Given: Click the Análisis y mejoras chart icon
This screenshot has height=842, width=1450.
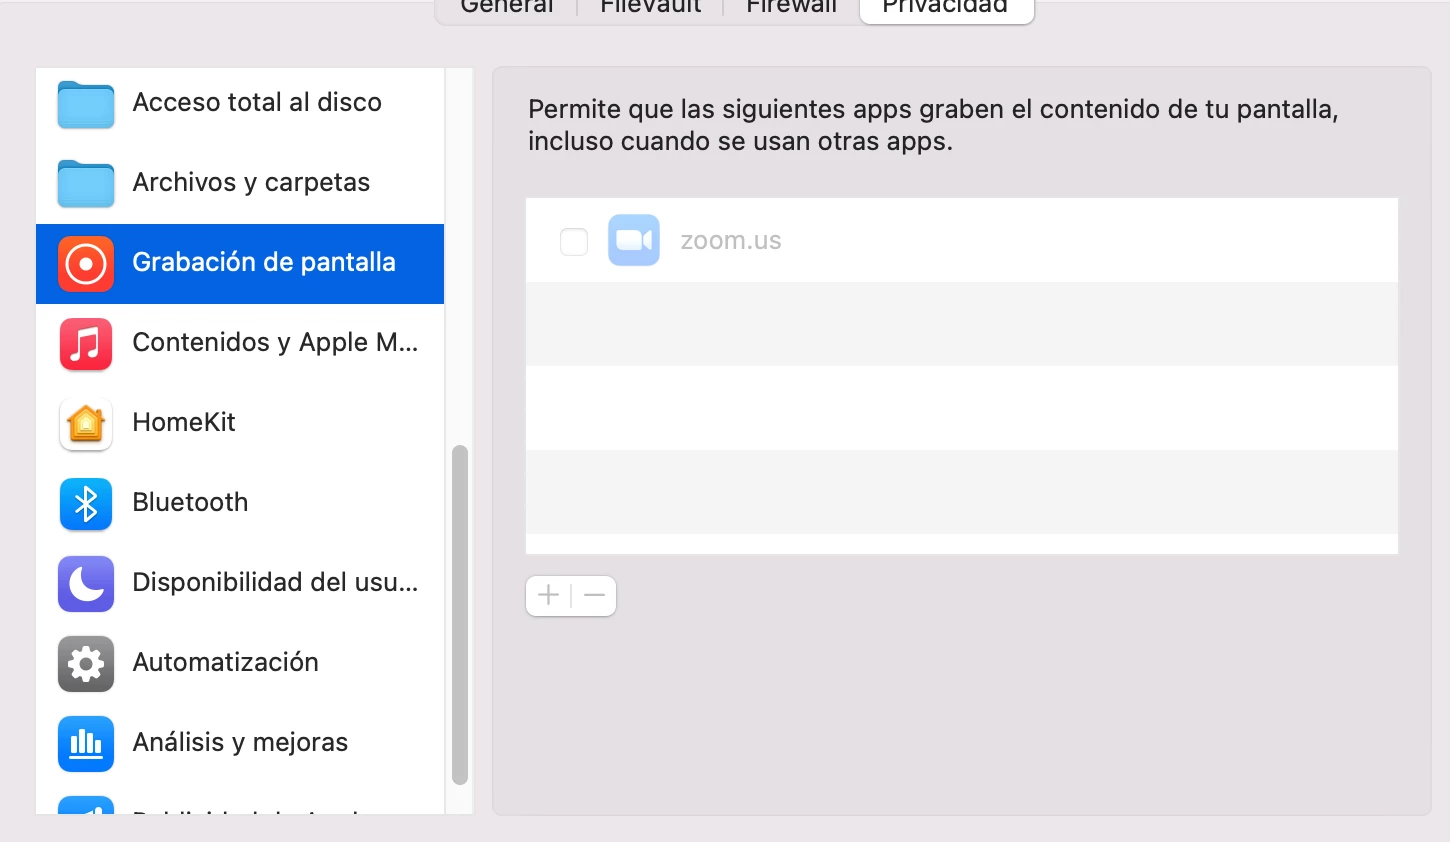Looking at the screenshot, I should pos(86,744).
